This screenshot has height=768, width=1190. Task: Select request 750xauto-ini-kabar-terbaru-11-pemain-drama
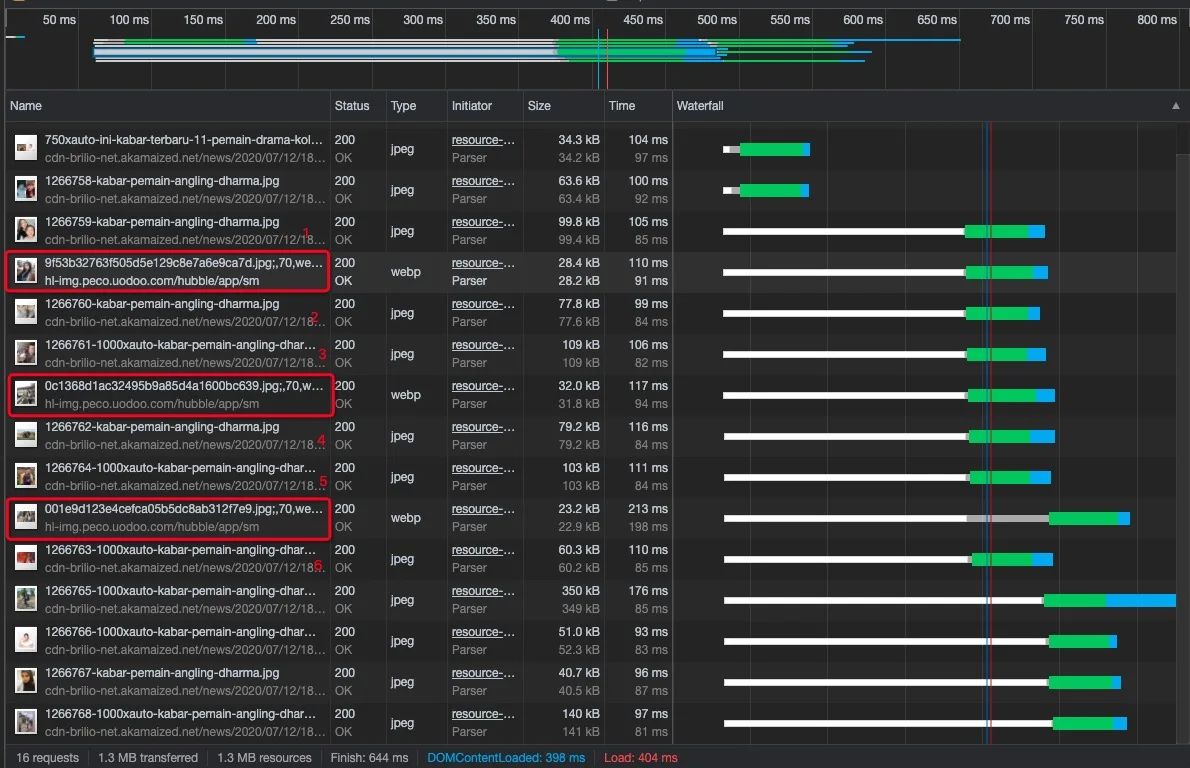(x=183, y=140)
